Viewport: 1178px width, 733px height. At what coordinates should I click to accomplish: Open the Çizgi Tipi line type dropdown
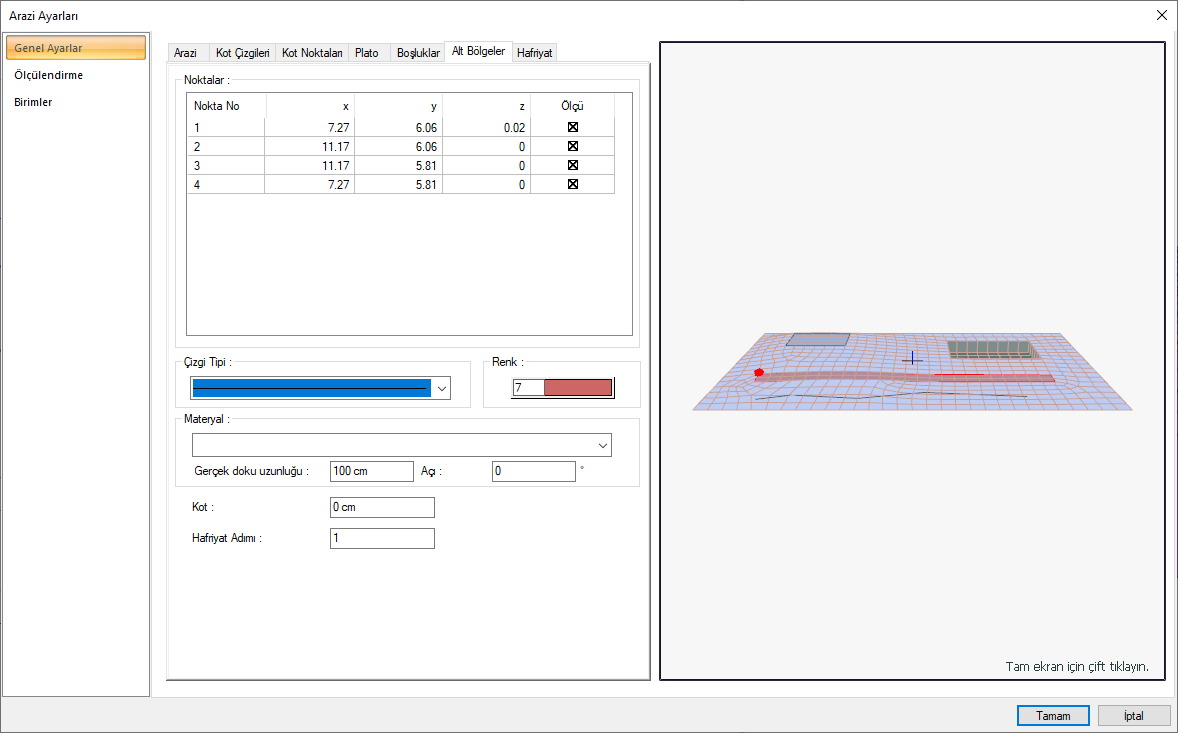click(x=442, y=388)
